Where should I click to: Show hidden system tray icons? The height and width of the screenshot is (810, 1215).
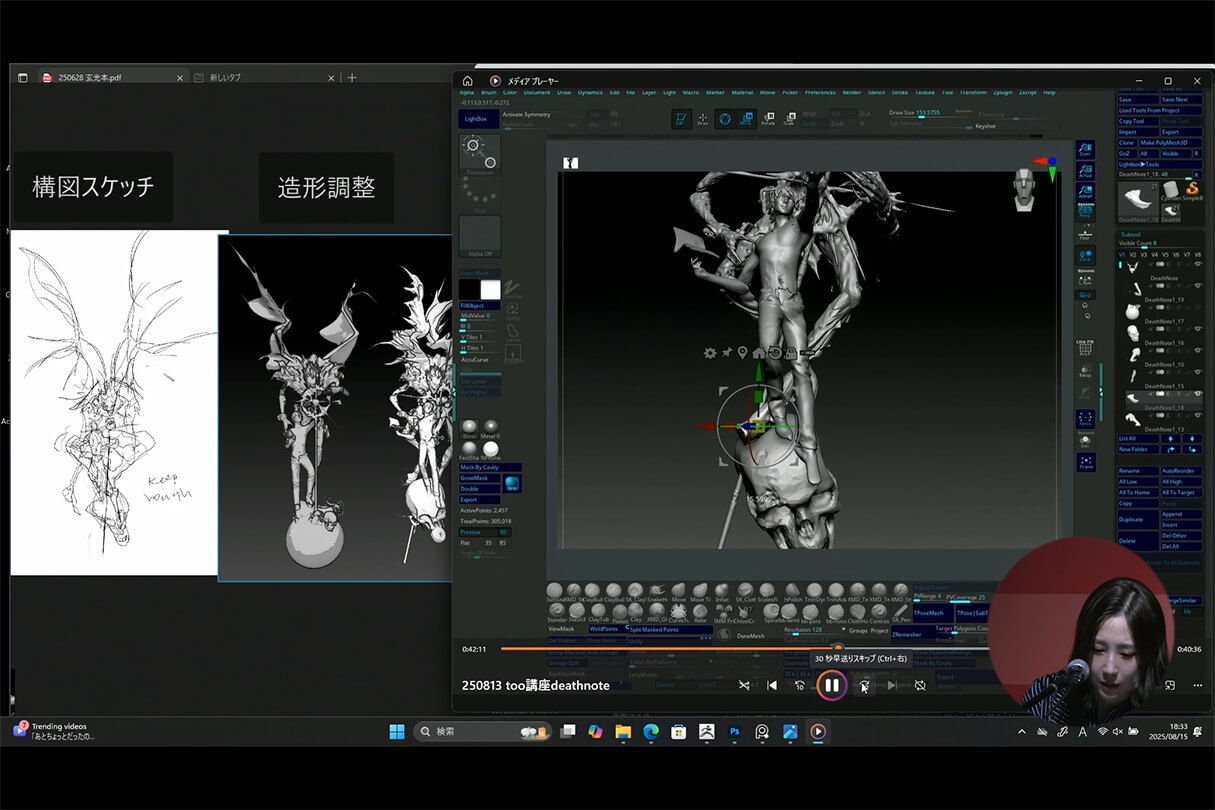(x=1021, y=732)
